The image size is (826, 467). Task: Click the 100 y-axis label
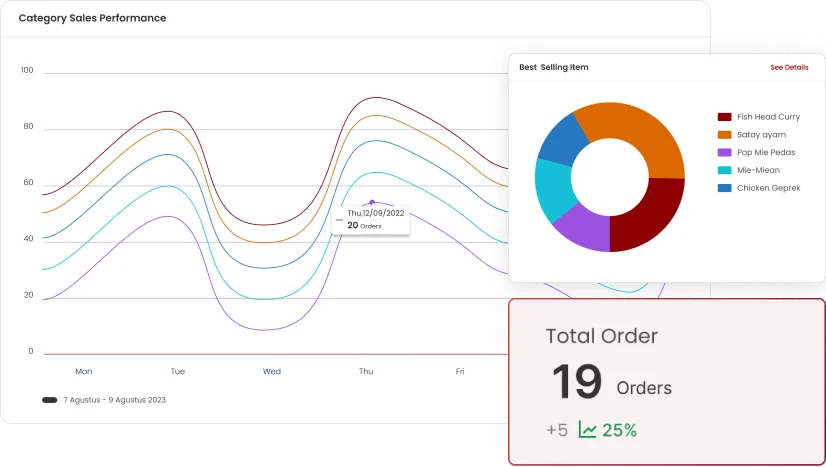(27, 71)
